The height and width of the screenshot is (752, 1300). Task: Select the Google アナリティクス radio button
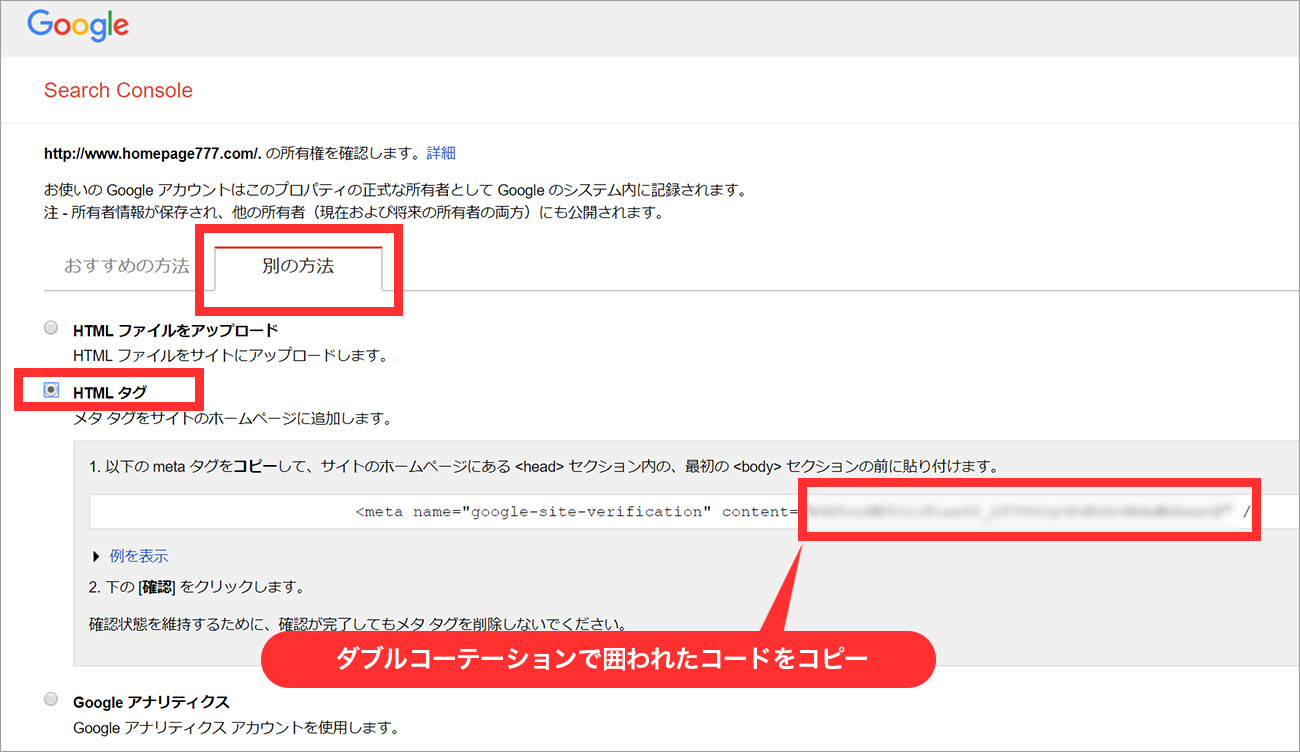coord(51,700)
